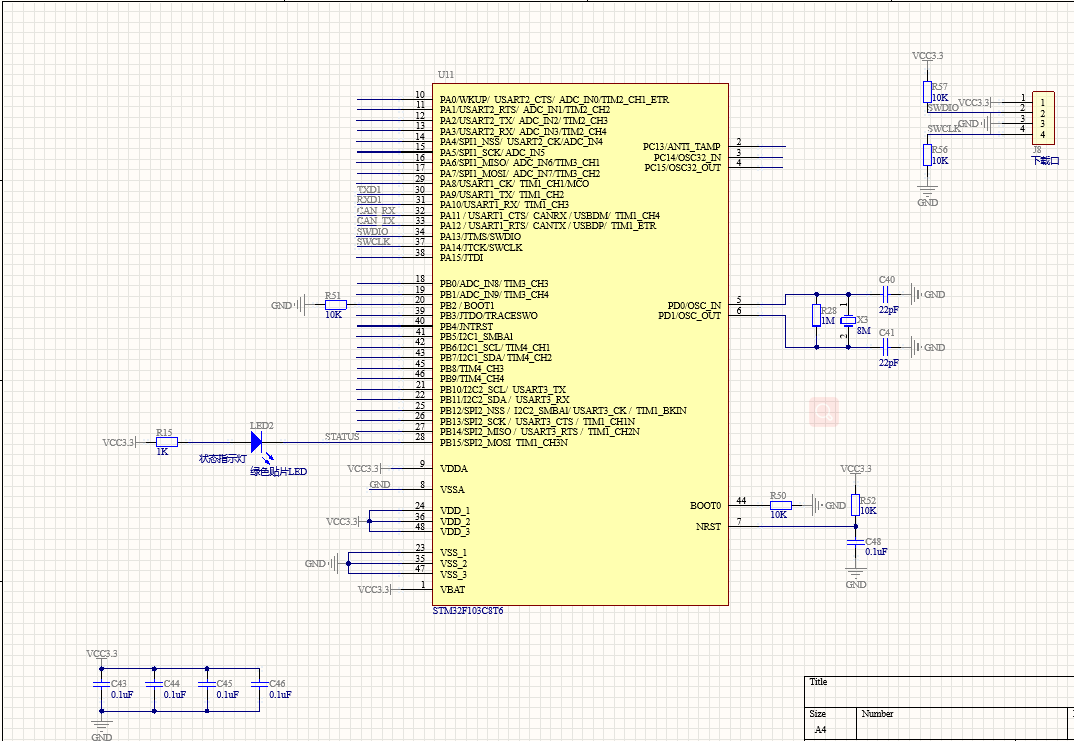The image size is (1074, 741).
Task: Select the J8 connector symbol
Action: [1043, 118]
